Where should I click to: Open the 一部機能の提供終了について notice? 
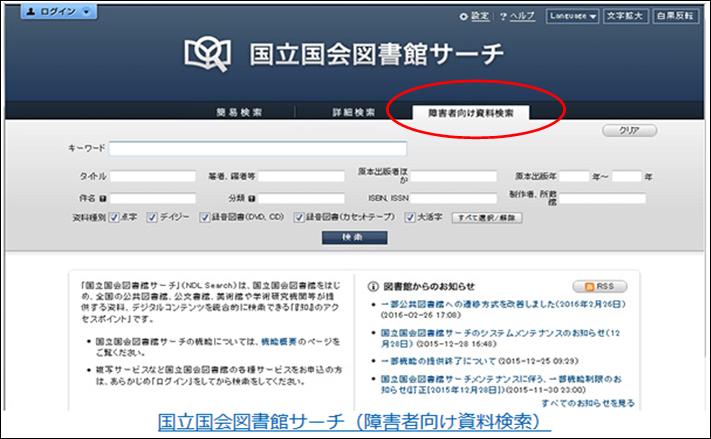click(x=438, y=361)
